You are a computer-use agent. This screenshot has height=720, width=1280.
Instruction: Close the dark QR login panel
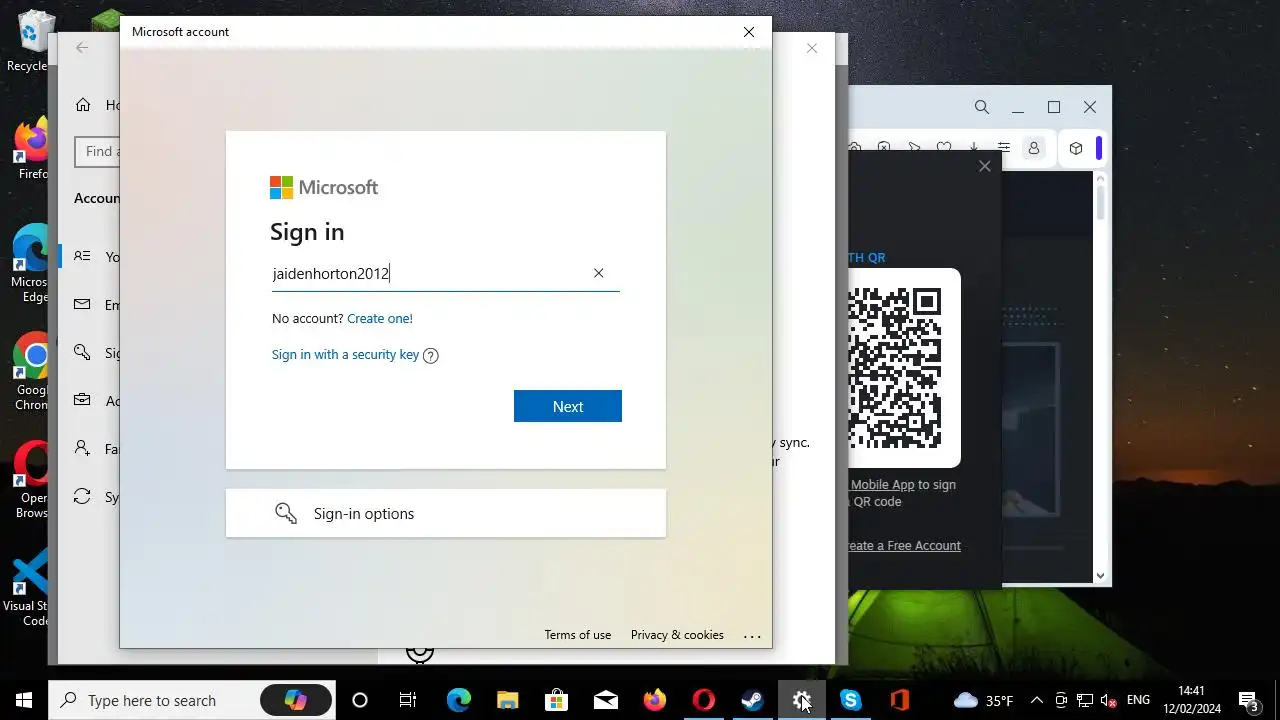pos(985,166)
